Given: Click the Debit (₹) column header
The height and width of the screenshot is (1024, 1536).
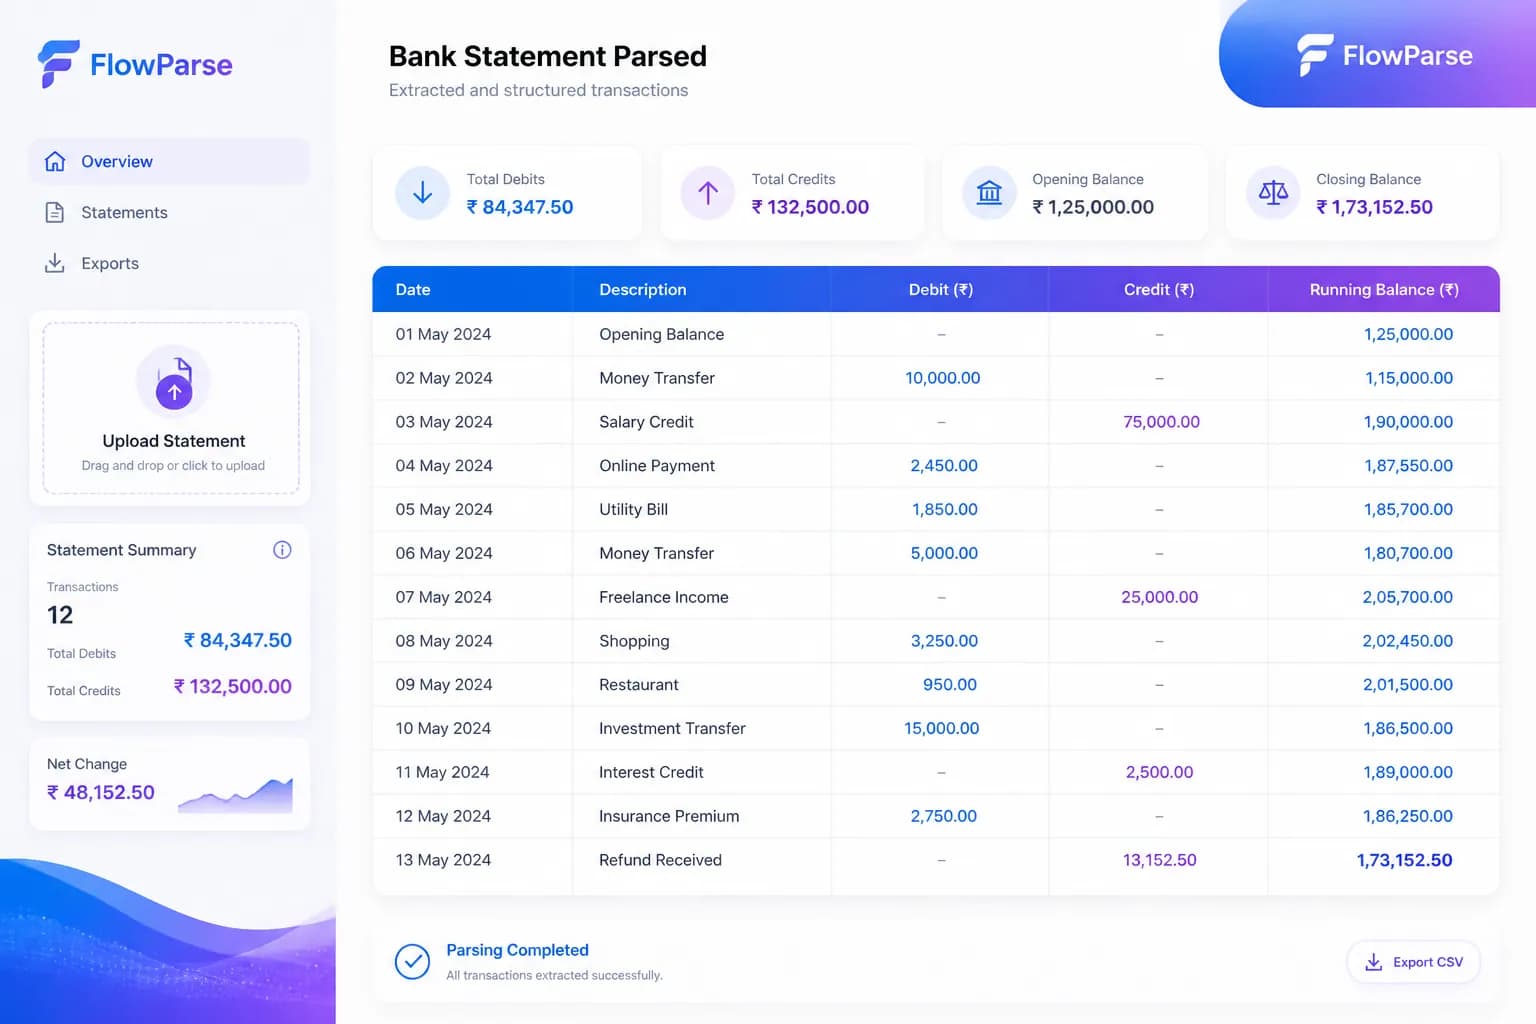Looking at the screenshot, I should tap(941, 290).
